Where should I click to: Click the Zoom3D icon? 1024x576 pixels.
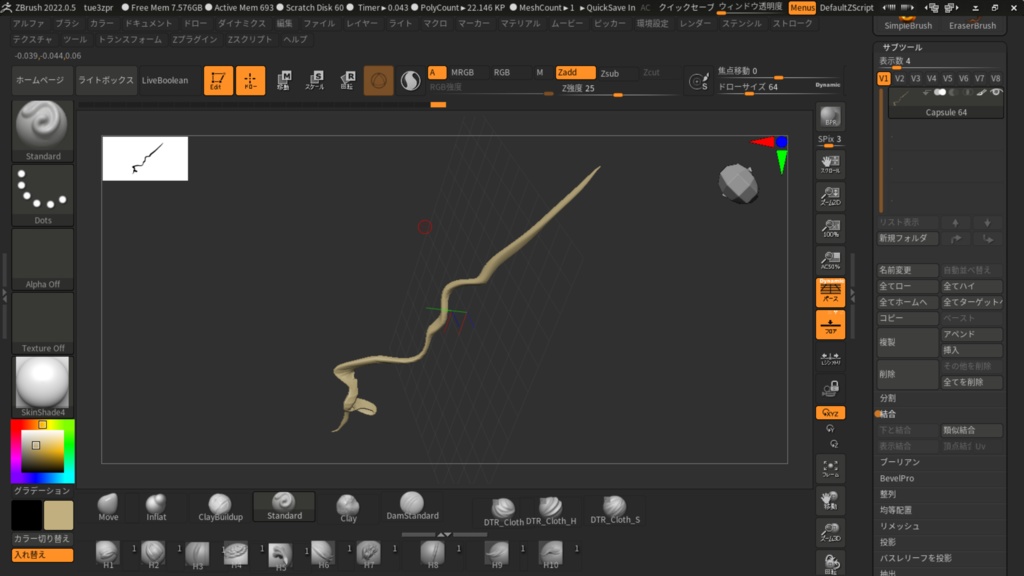point(830,532)
